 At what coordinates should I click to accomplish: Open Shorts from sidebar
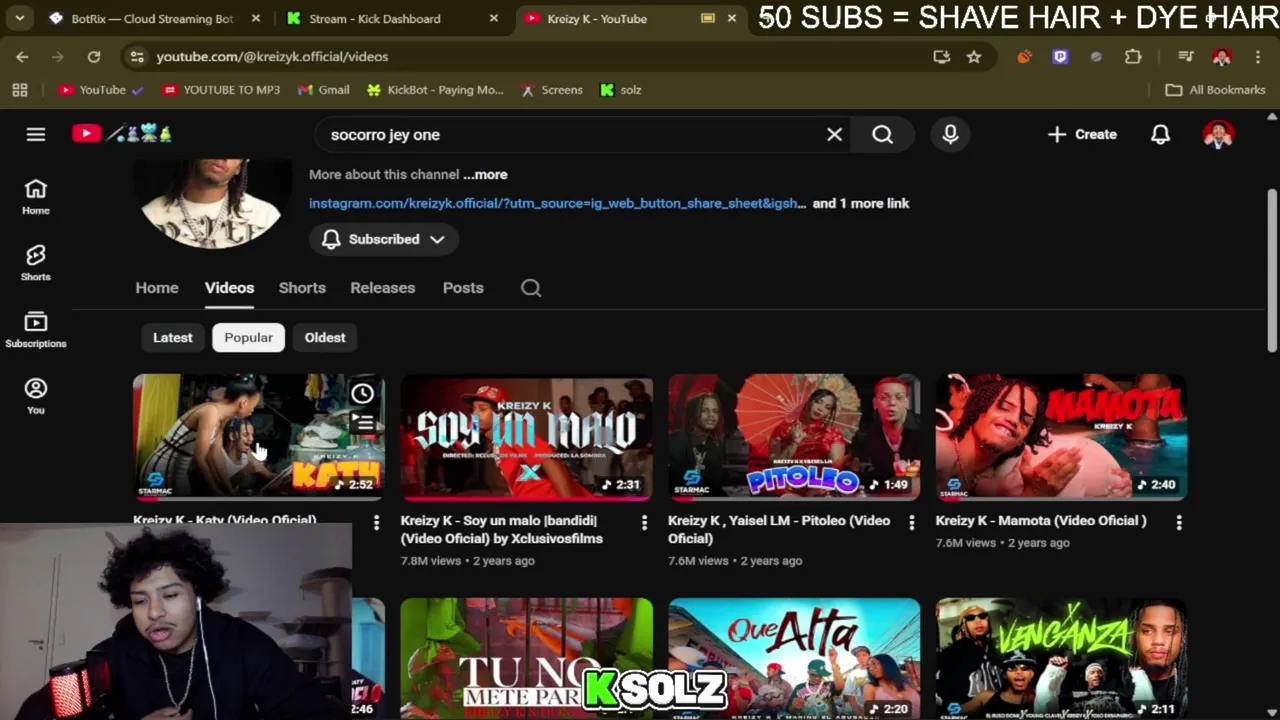coord(36,263)
